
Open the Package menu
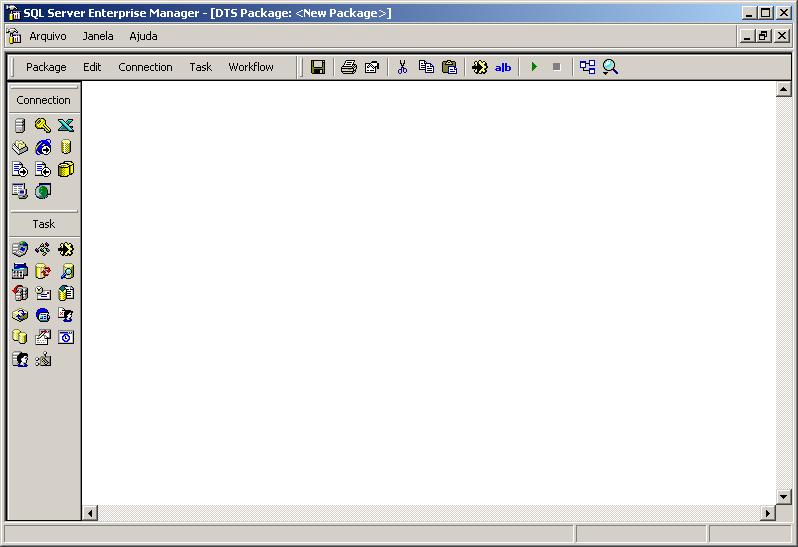click(46, 67)
